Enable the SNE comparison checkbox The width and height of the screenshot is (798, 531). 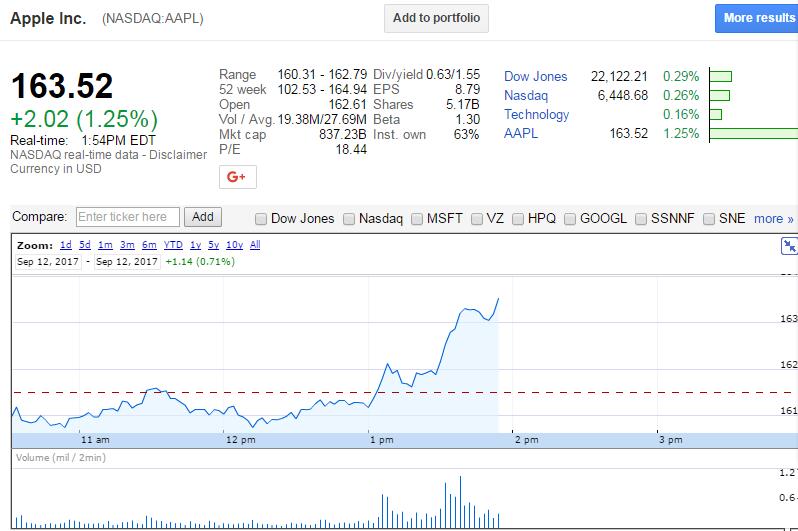(709, 219)
